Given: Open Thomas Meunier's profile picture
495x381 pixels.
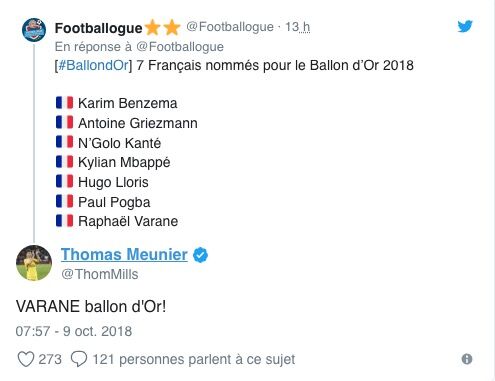Looking at the screenshot, I should 34,263.
